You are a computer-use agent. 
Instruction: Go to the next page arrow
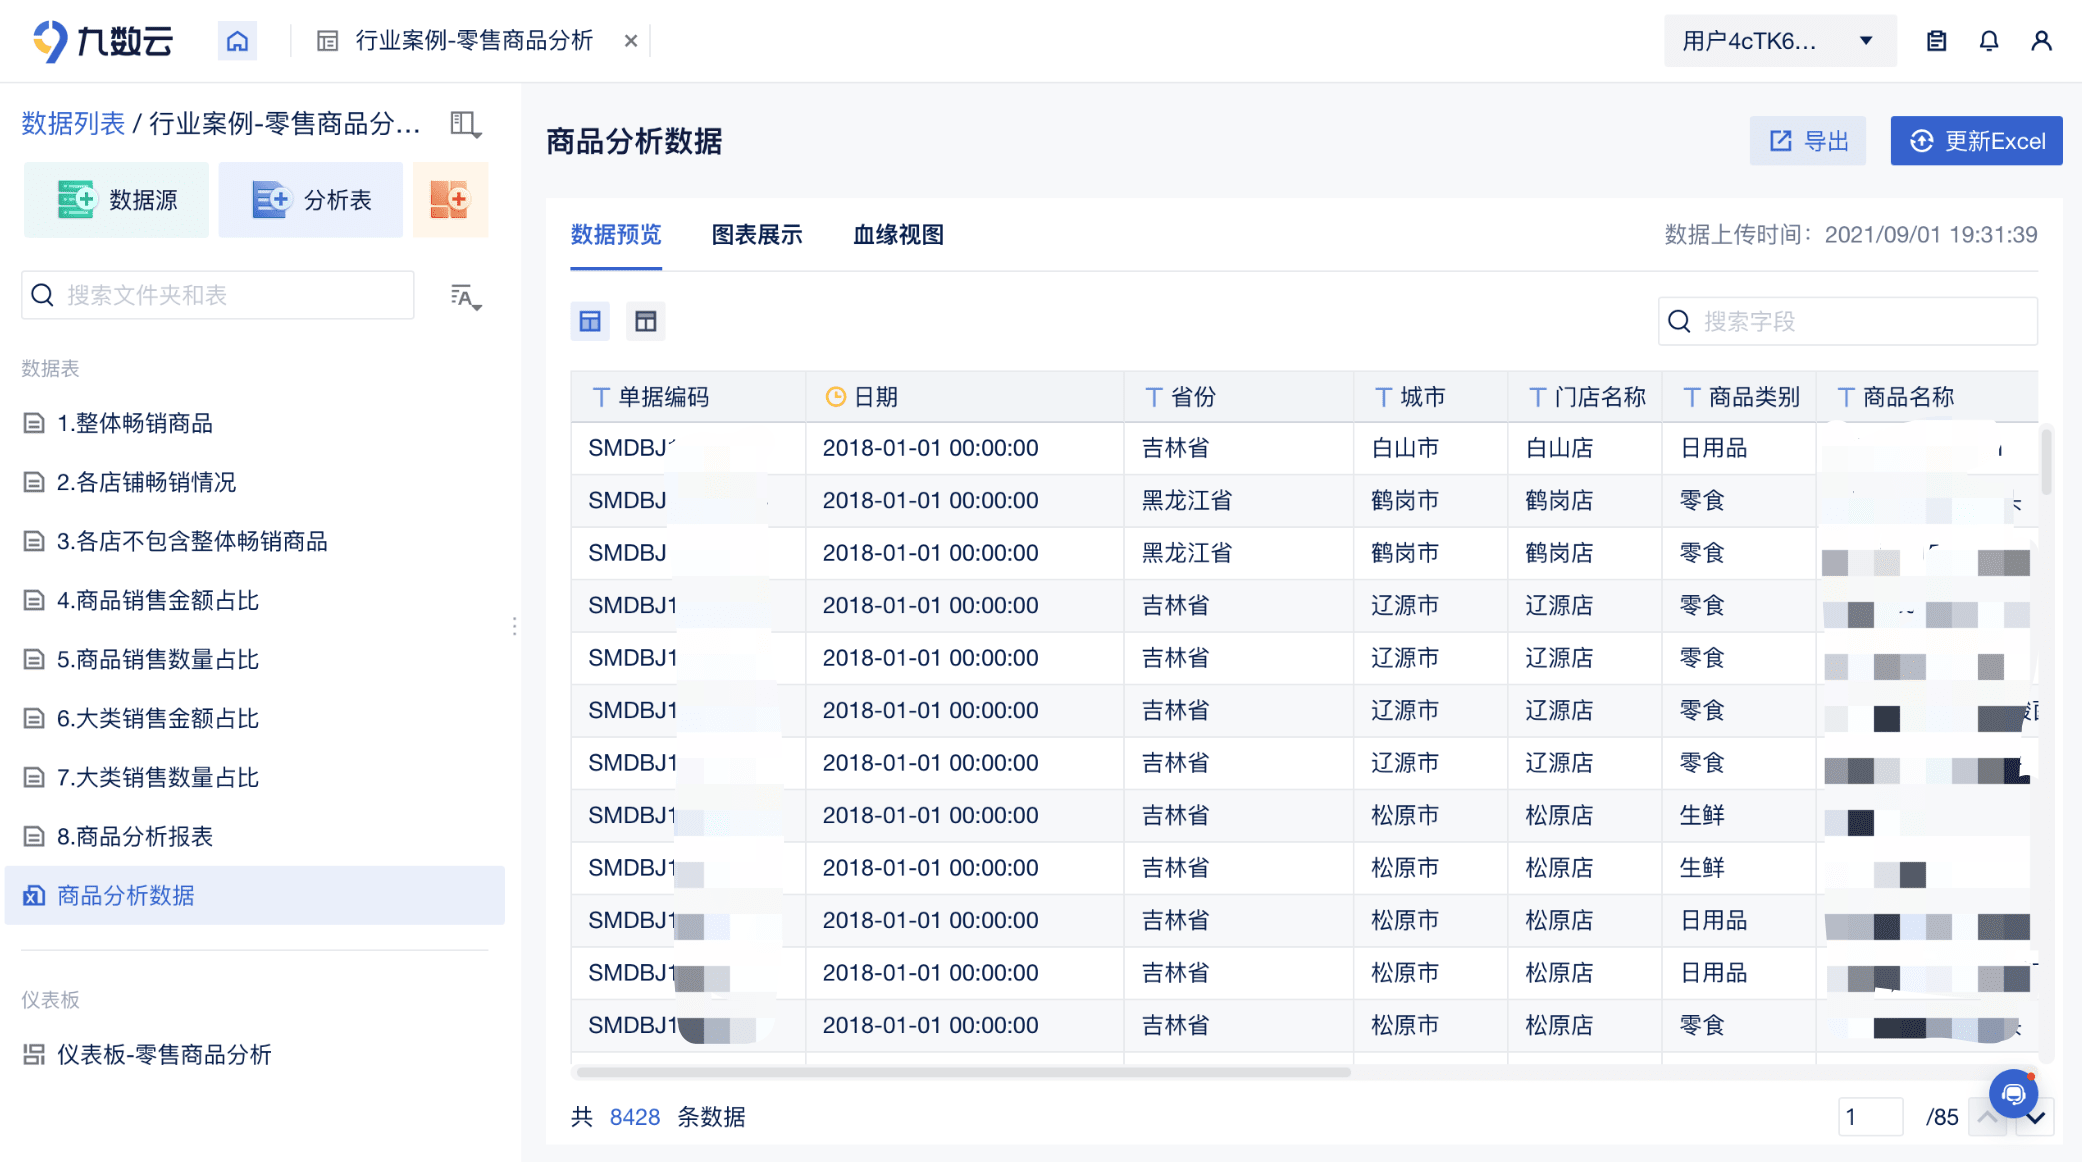click(x=2036, y=1118)
